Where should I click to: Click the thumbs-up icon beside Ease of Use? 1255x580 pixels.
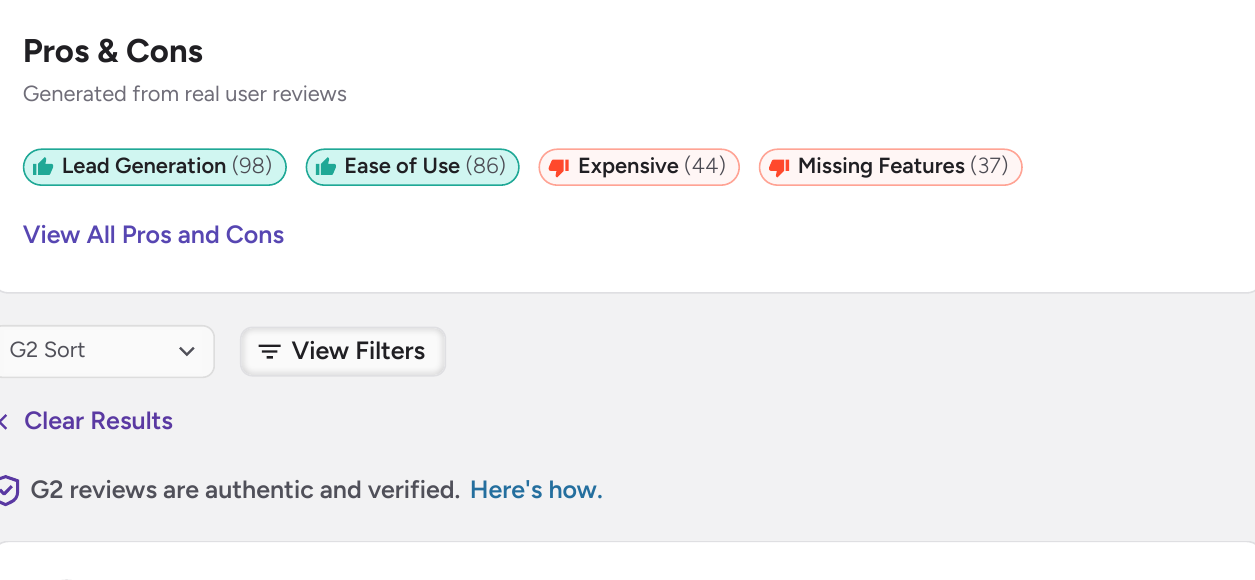pos(326,167)
